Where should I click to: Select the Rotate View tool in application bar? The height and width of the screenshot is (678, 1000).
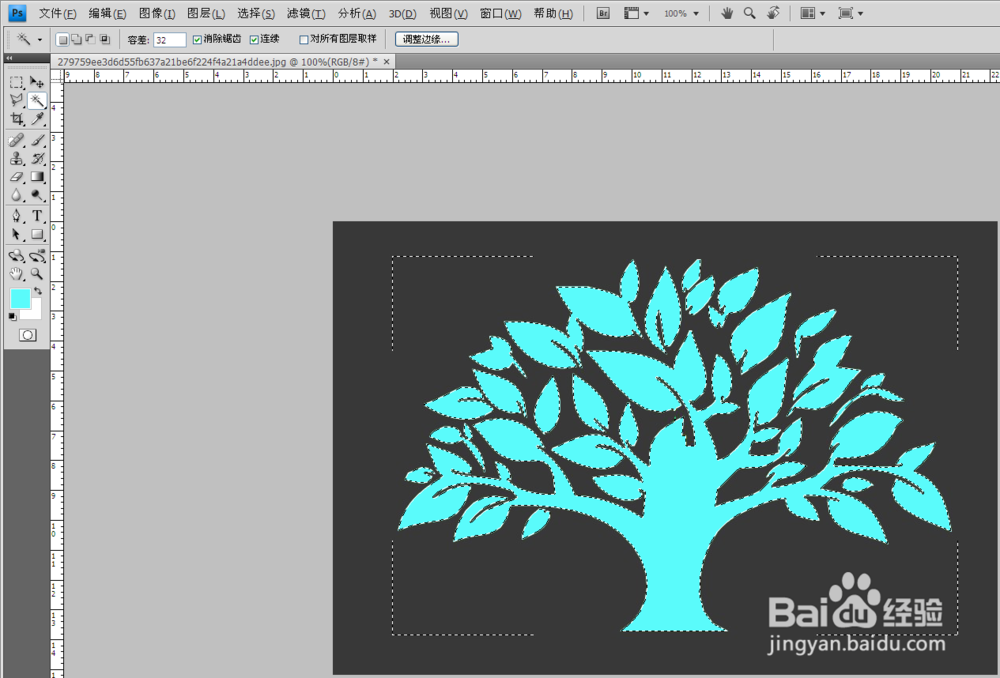pyautogui.click(x=773, y=13)
